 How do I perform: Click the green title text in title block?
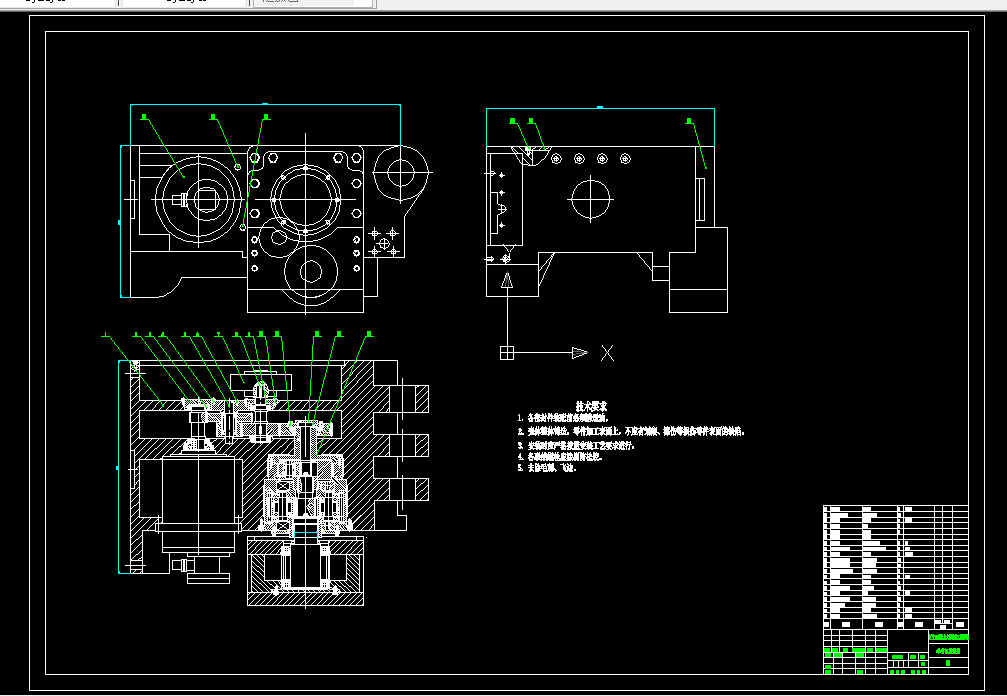[949, 638]
